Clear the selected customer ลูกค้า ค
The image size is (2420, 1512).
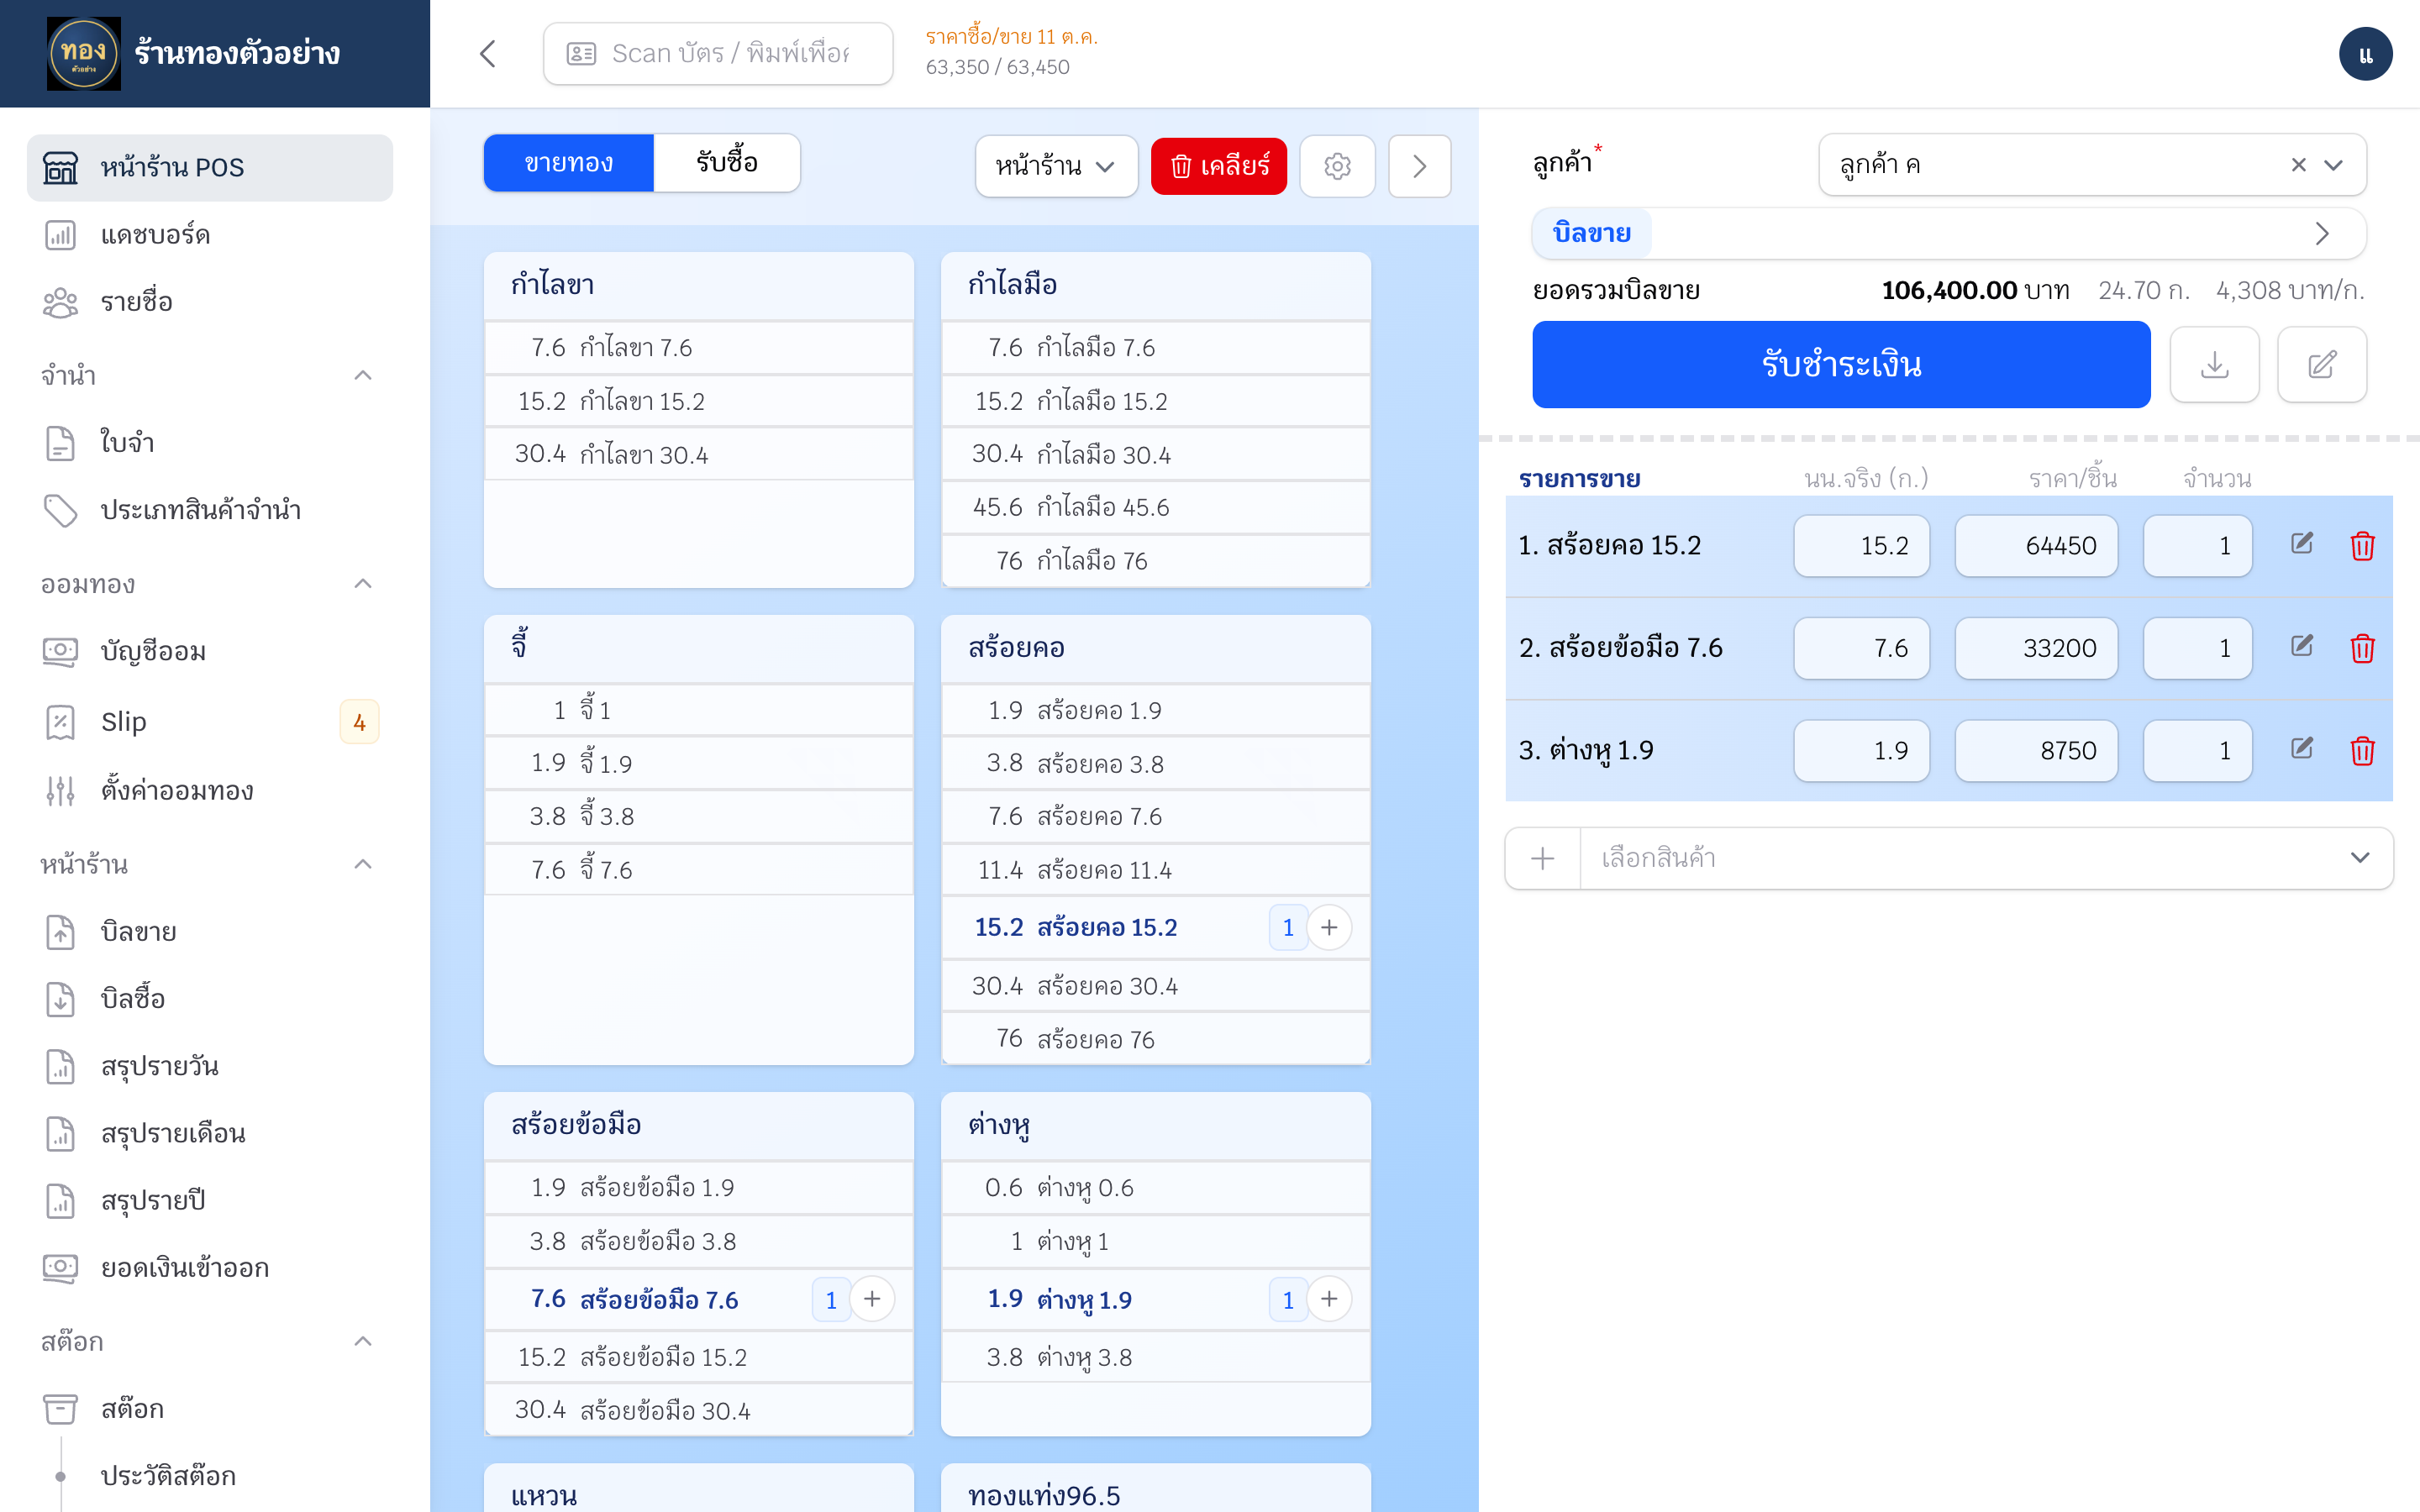(2298, 165)
